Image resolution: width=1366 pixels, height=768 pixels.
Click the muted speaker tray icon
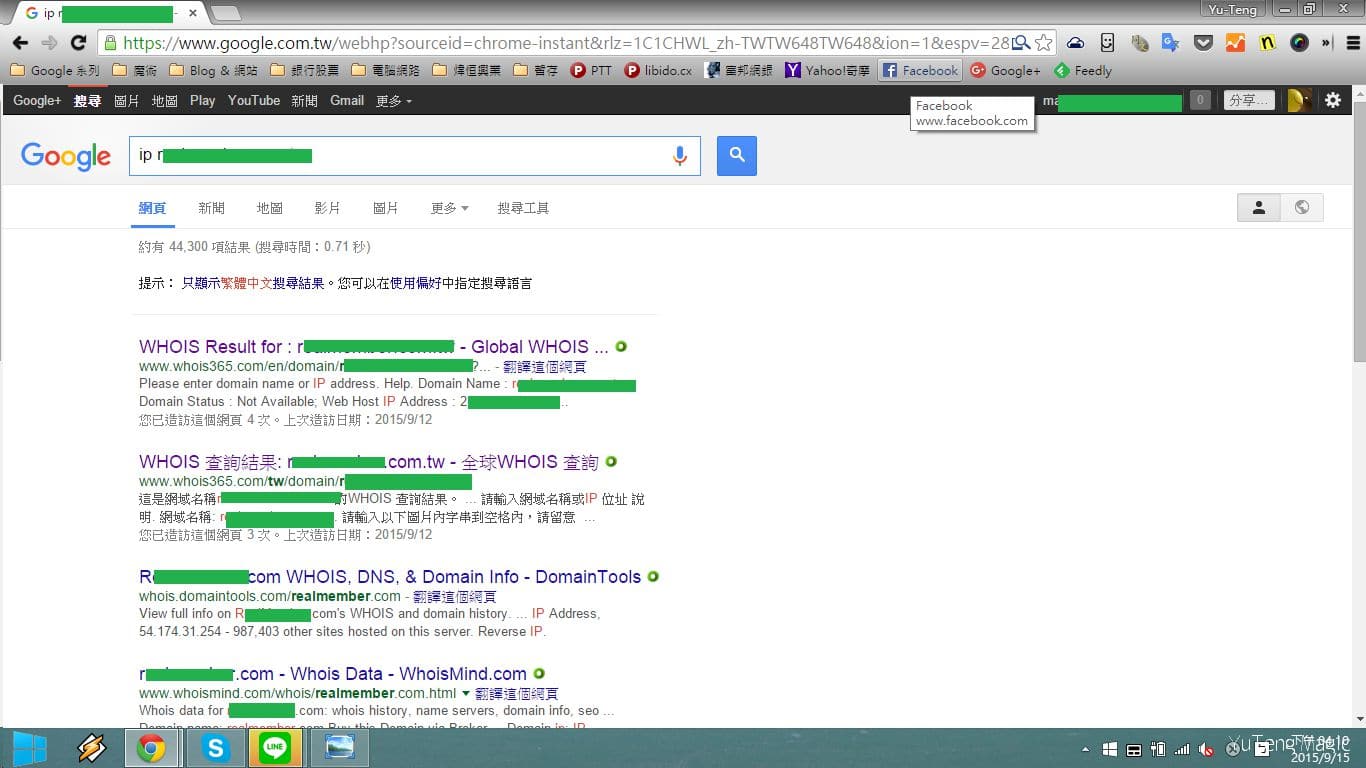(1207, 749)
